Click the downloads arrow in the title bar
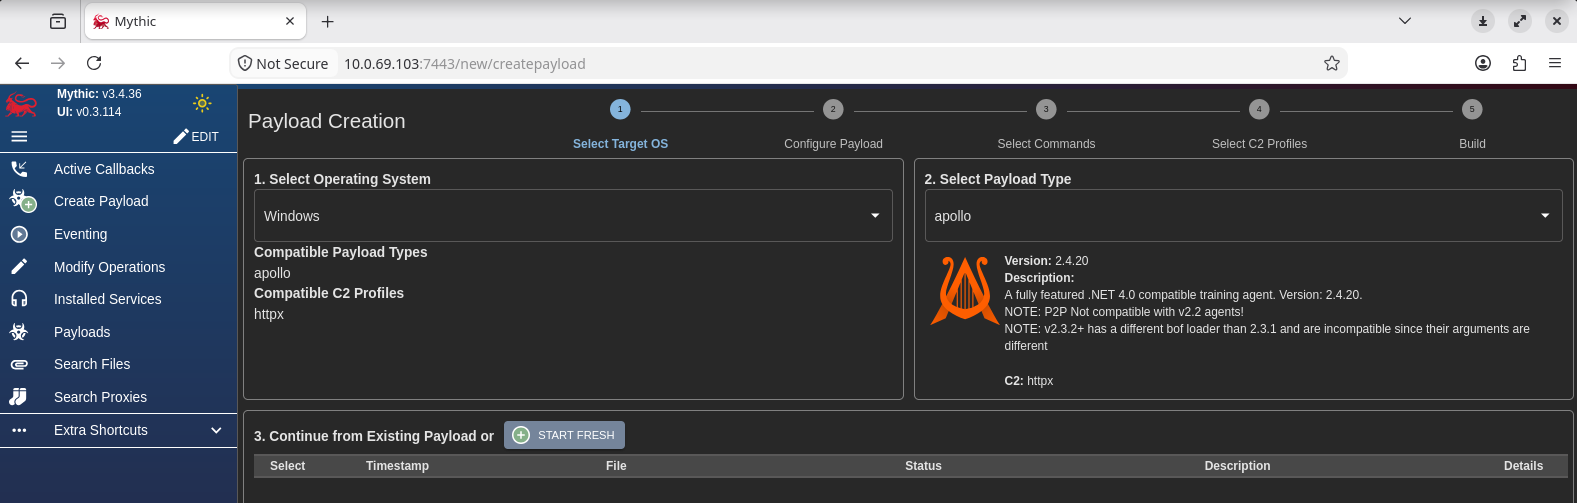This screenshot has width=1577, height=503. pos(1483,21)
